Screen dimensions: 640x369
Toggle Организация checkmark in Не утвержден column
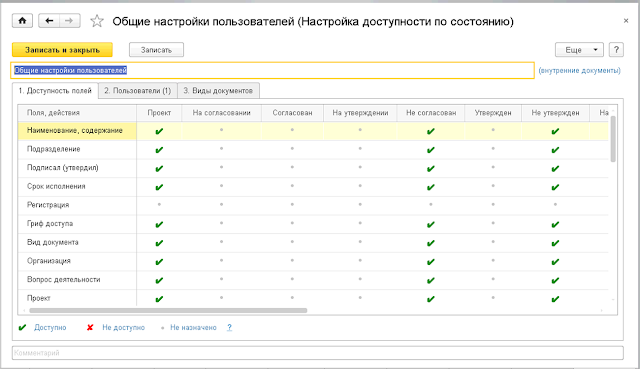pyautogui.click(x=555, y=262)
